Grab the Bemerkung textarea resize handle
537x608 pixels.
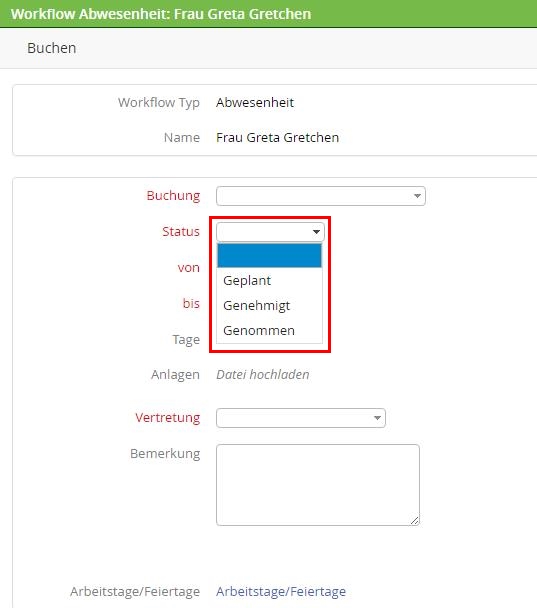tap(414, 521)
